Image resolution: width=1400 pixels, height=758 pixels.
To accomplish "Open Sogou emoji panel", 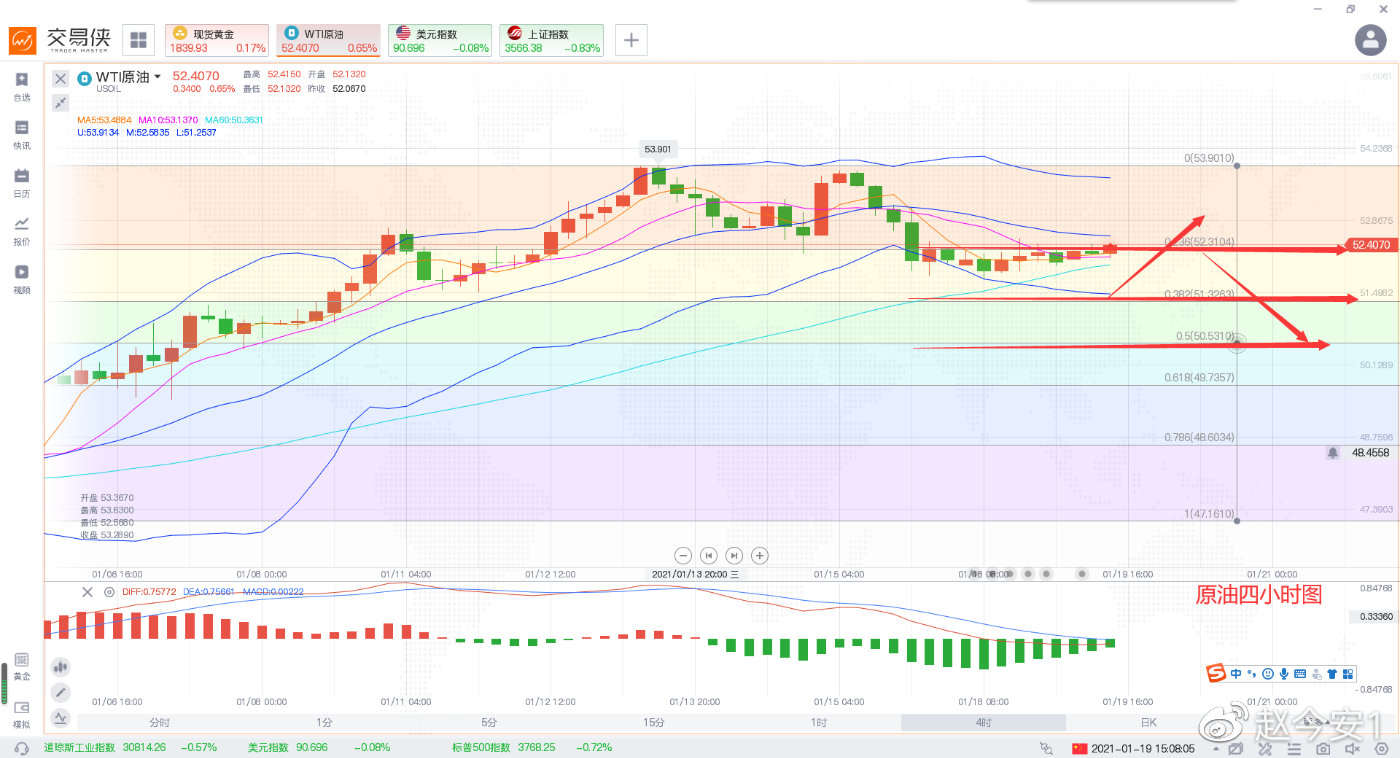I will (x=1268, y=674).
